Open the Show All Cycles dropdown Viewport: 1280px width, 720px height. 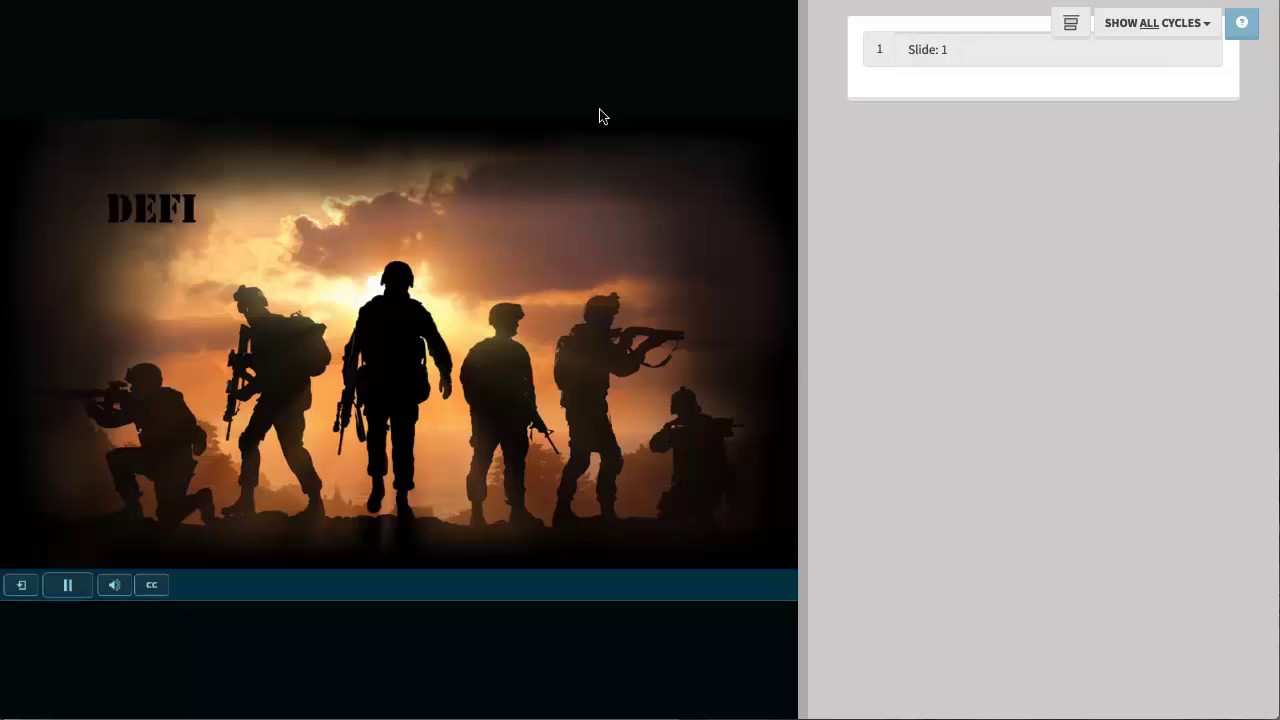click(x=1157, y=23)
